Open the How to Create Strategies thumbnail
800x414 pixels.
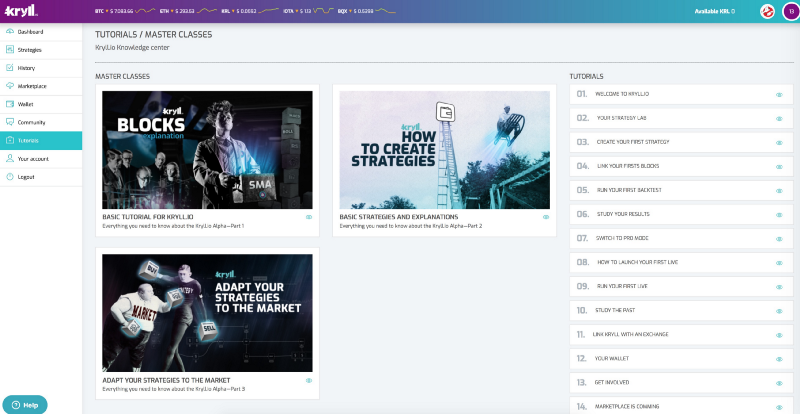[x=444, y=150]
